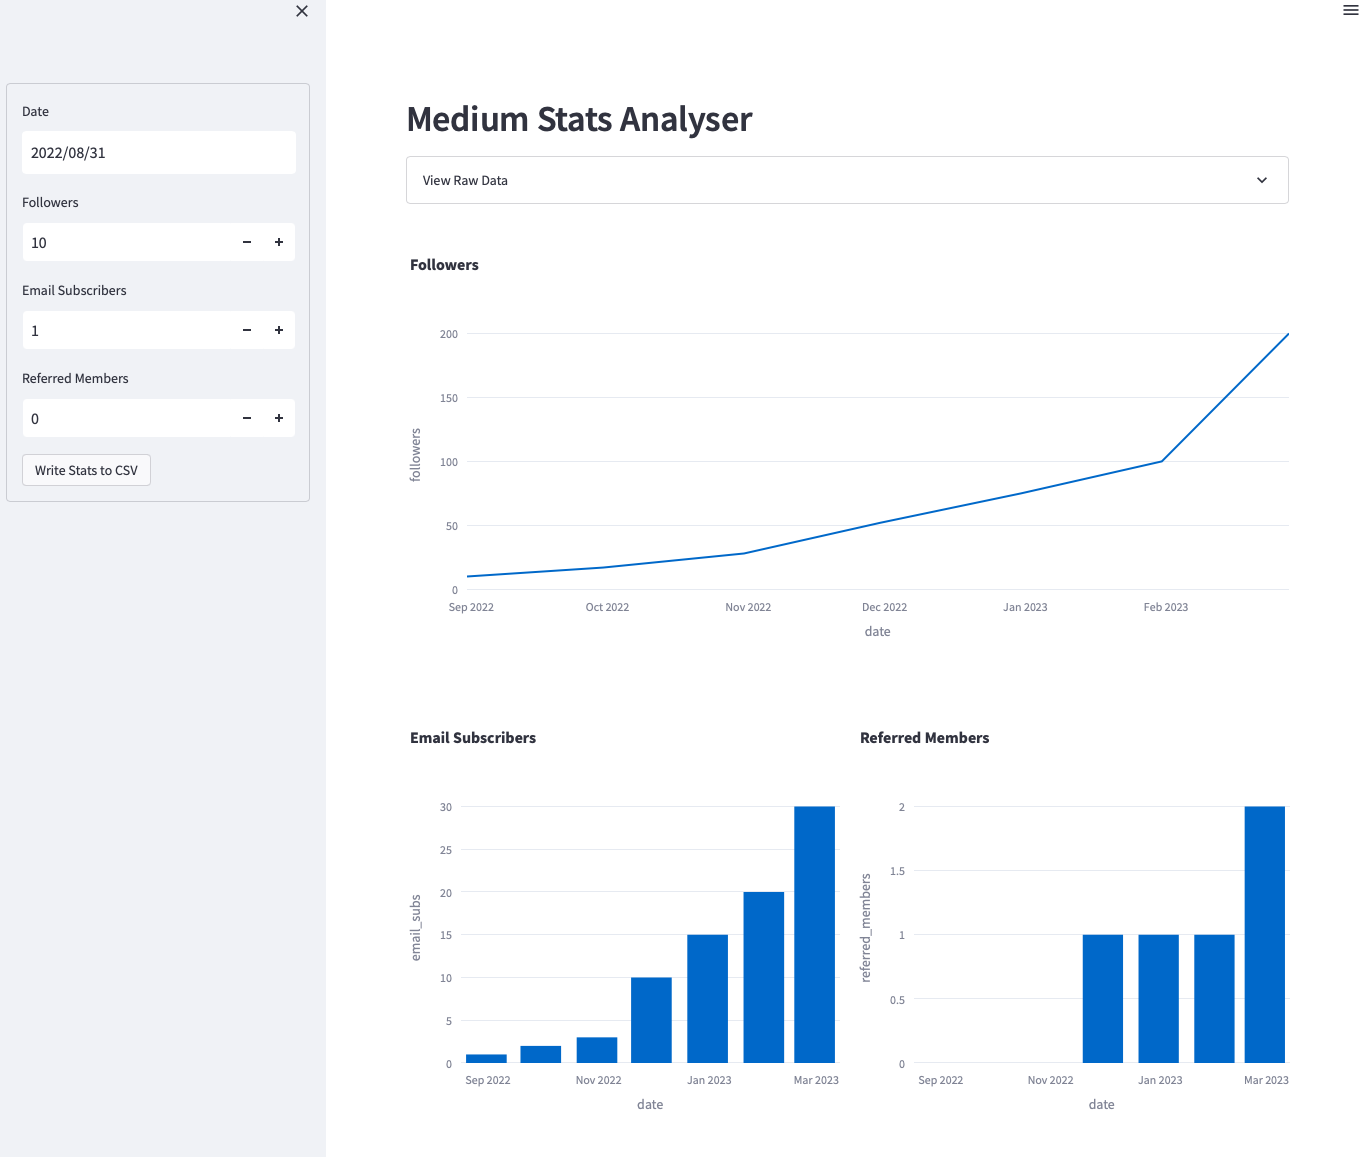Viewport: 1362px width, 1157px height.
Task: Increase Followers value with plus icon
Action: click(279, 242)
